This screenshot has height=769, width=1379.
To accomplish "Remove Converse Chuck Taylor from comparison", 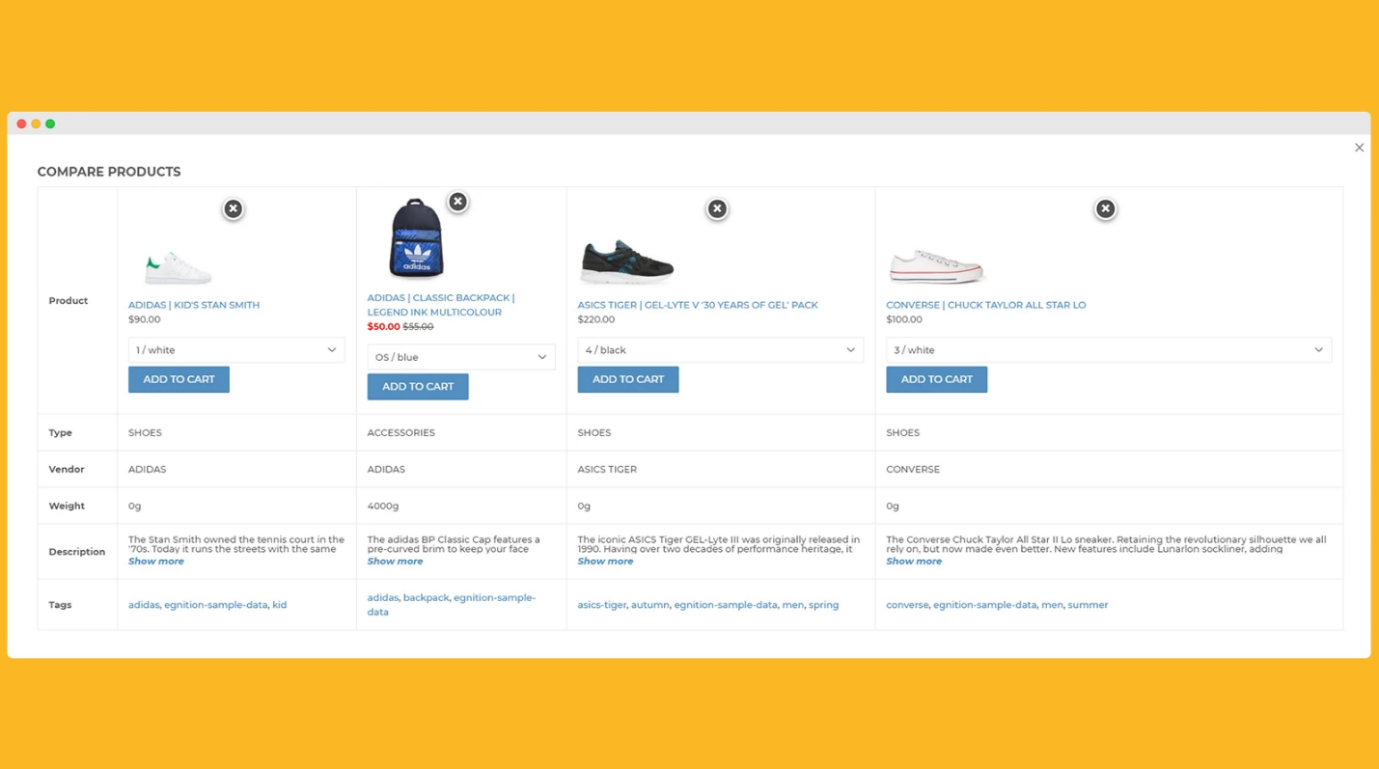I will (x=1105, y=209).
